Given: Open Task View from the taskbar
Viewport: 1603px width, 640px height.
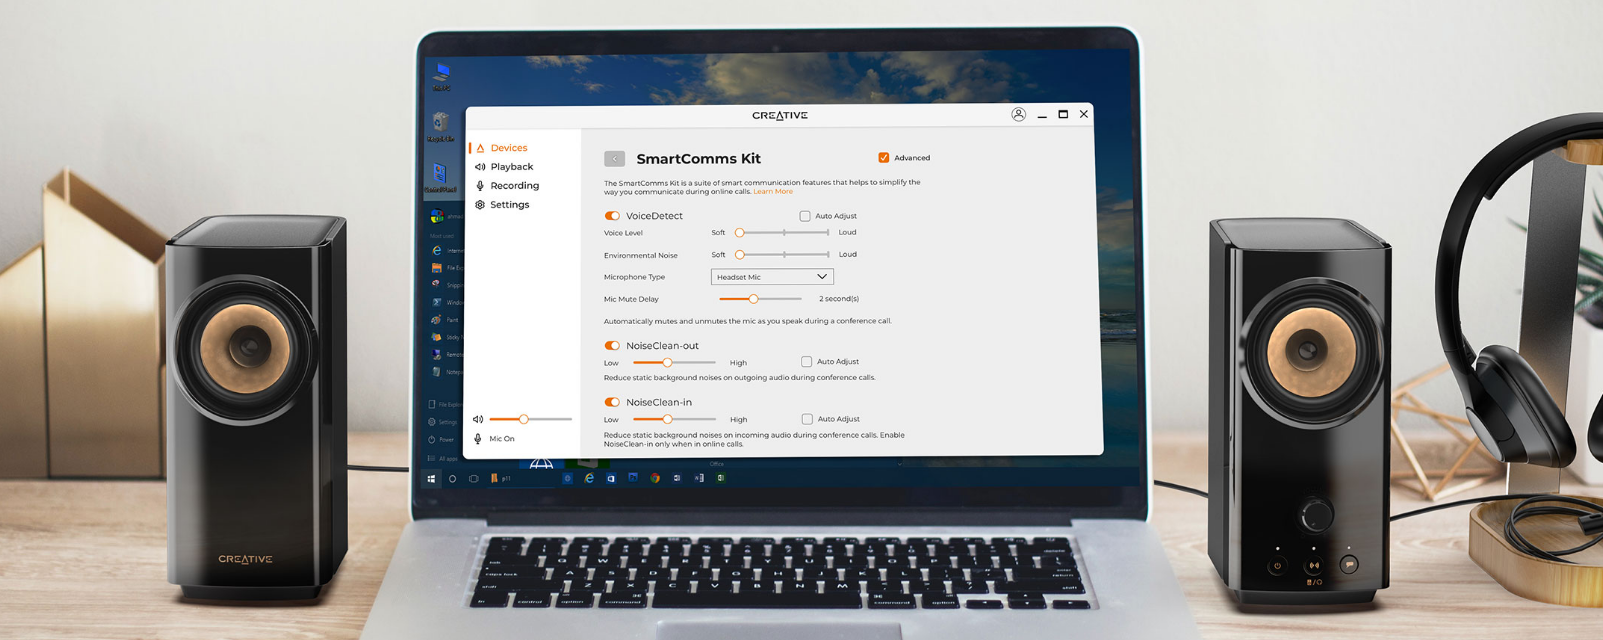Looking at the screenshot, I should pyautogui.click(x=474, y=479).
